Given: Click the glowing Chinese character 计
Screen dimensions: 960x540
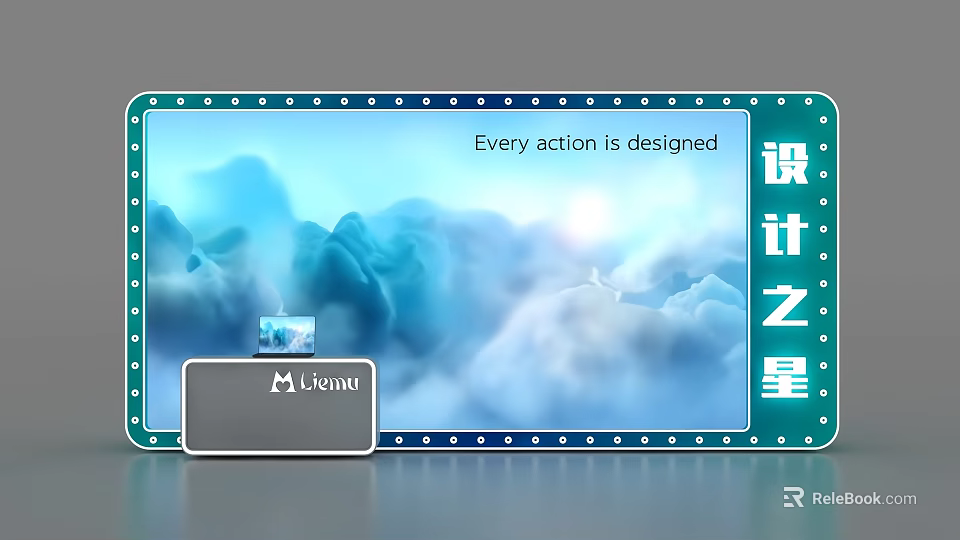Looking at the screenshot, I should pyautogui.click(x=784, y=234).
